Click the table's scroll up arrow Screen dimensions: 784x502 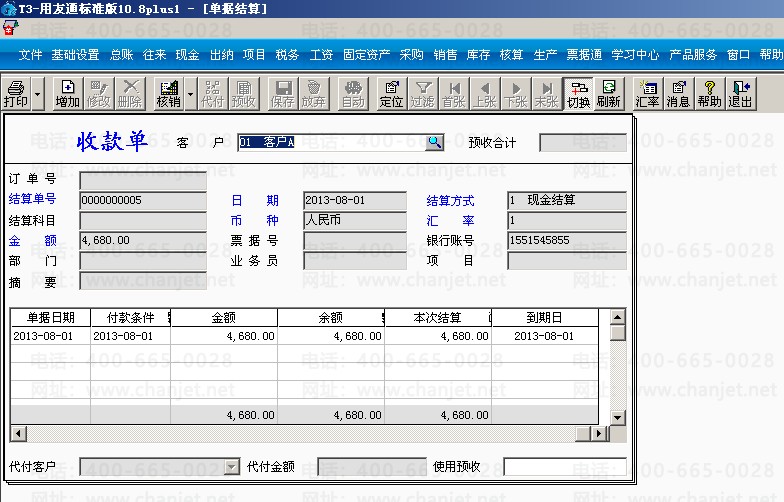(x=618, y=317)
